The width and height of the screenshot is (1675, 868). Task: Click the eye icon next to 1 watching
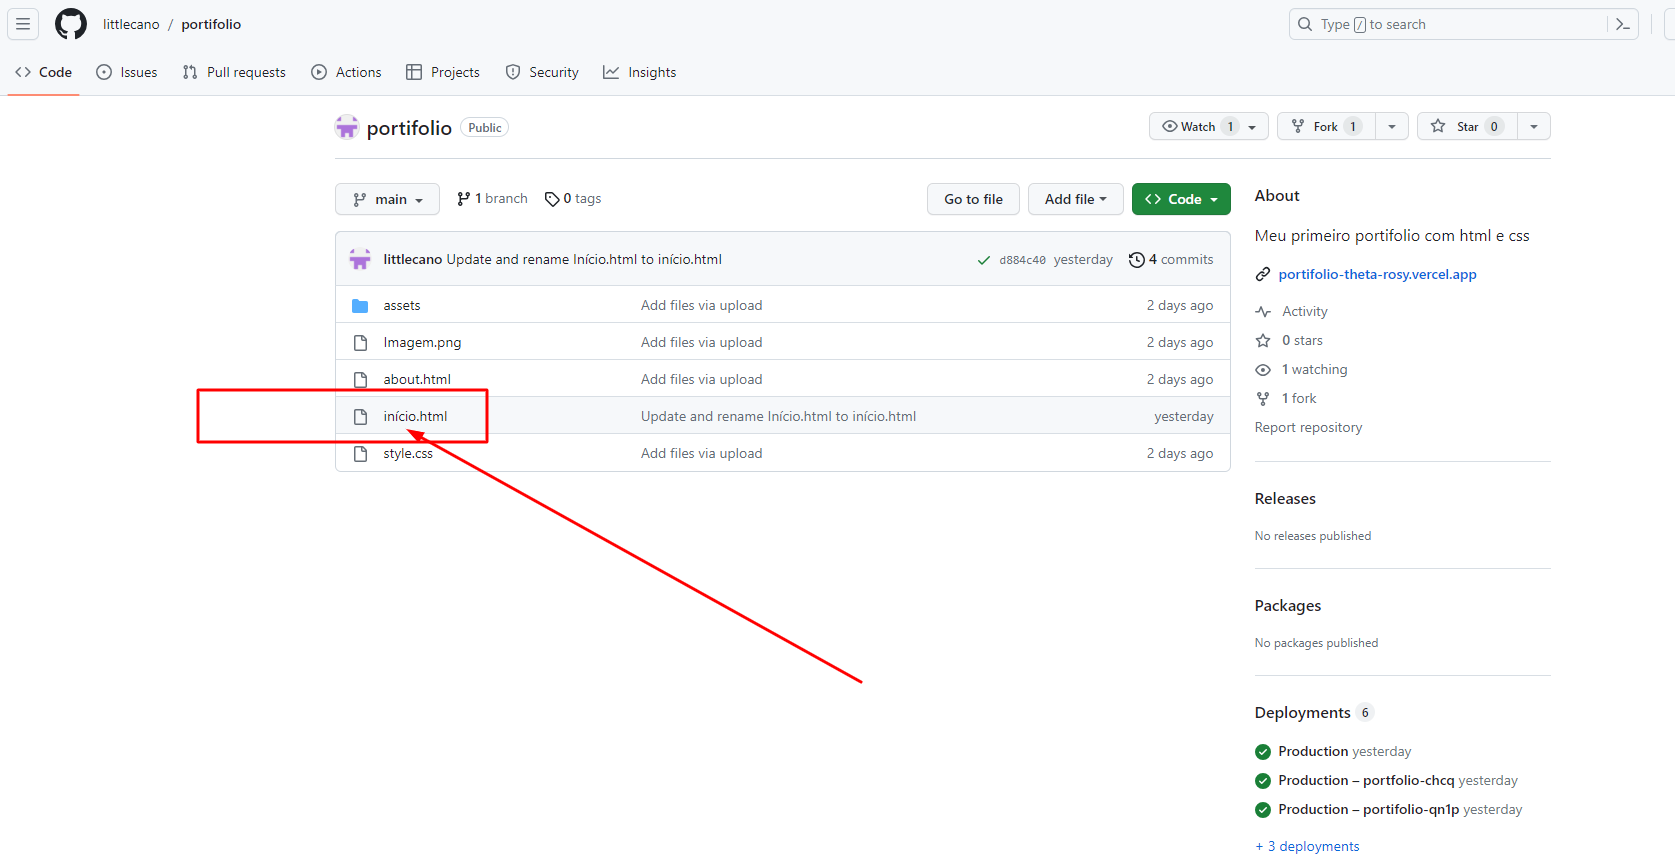(x=1263, y=370)
